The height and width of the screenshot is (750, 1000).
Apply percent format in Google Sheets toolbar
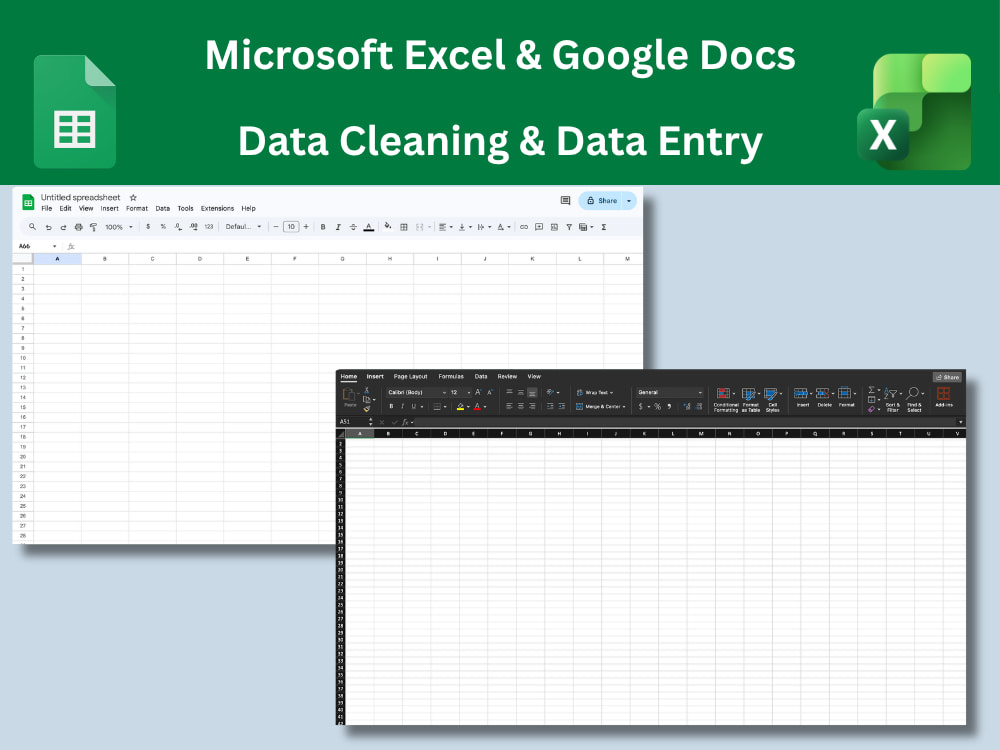click(x=163, y=226)
